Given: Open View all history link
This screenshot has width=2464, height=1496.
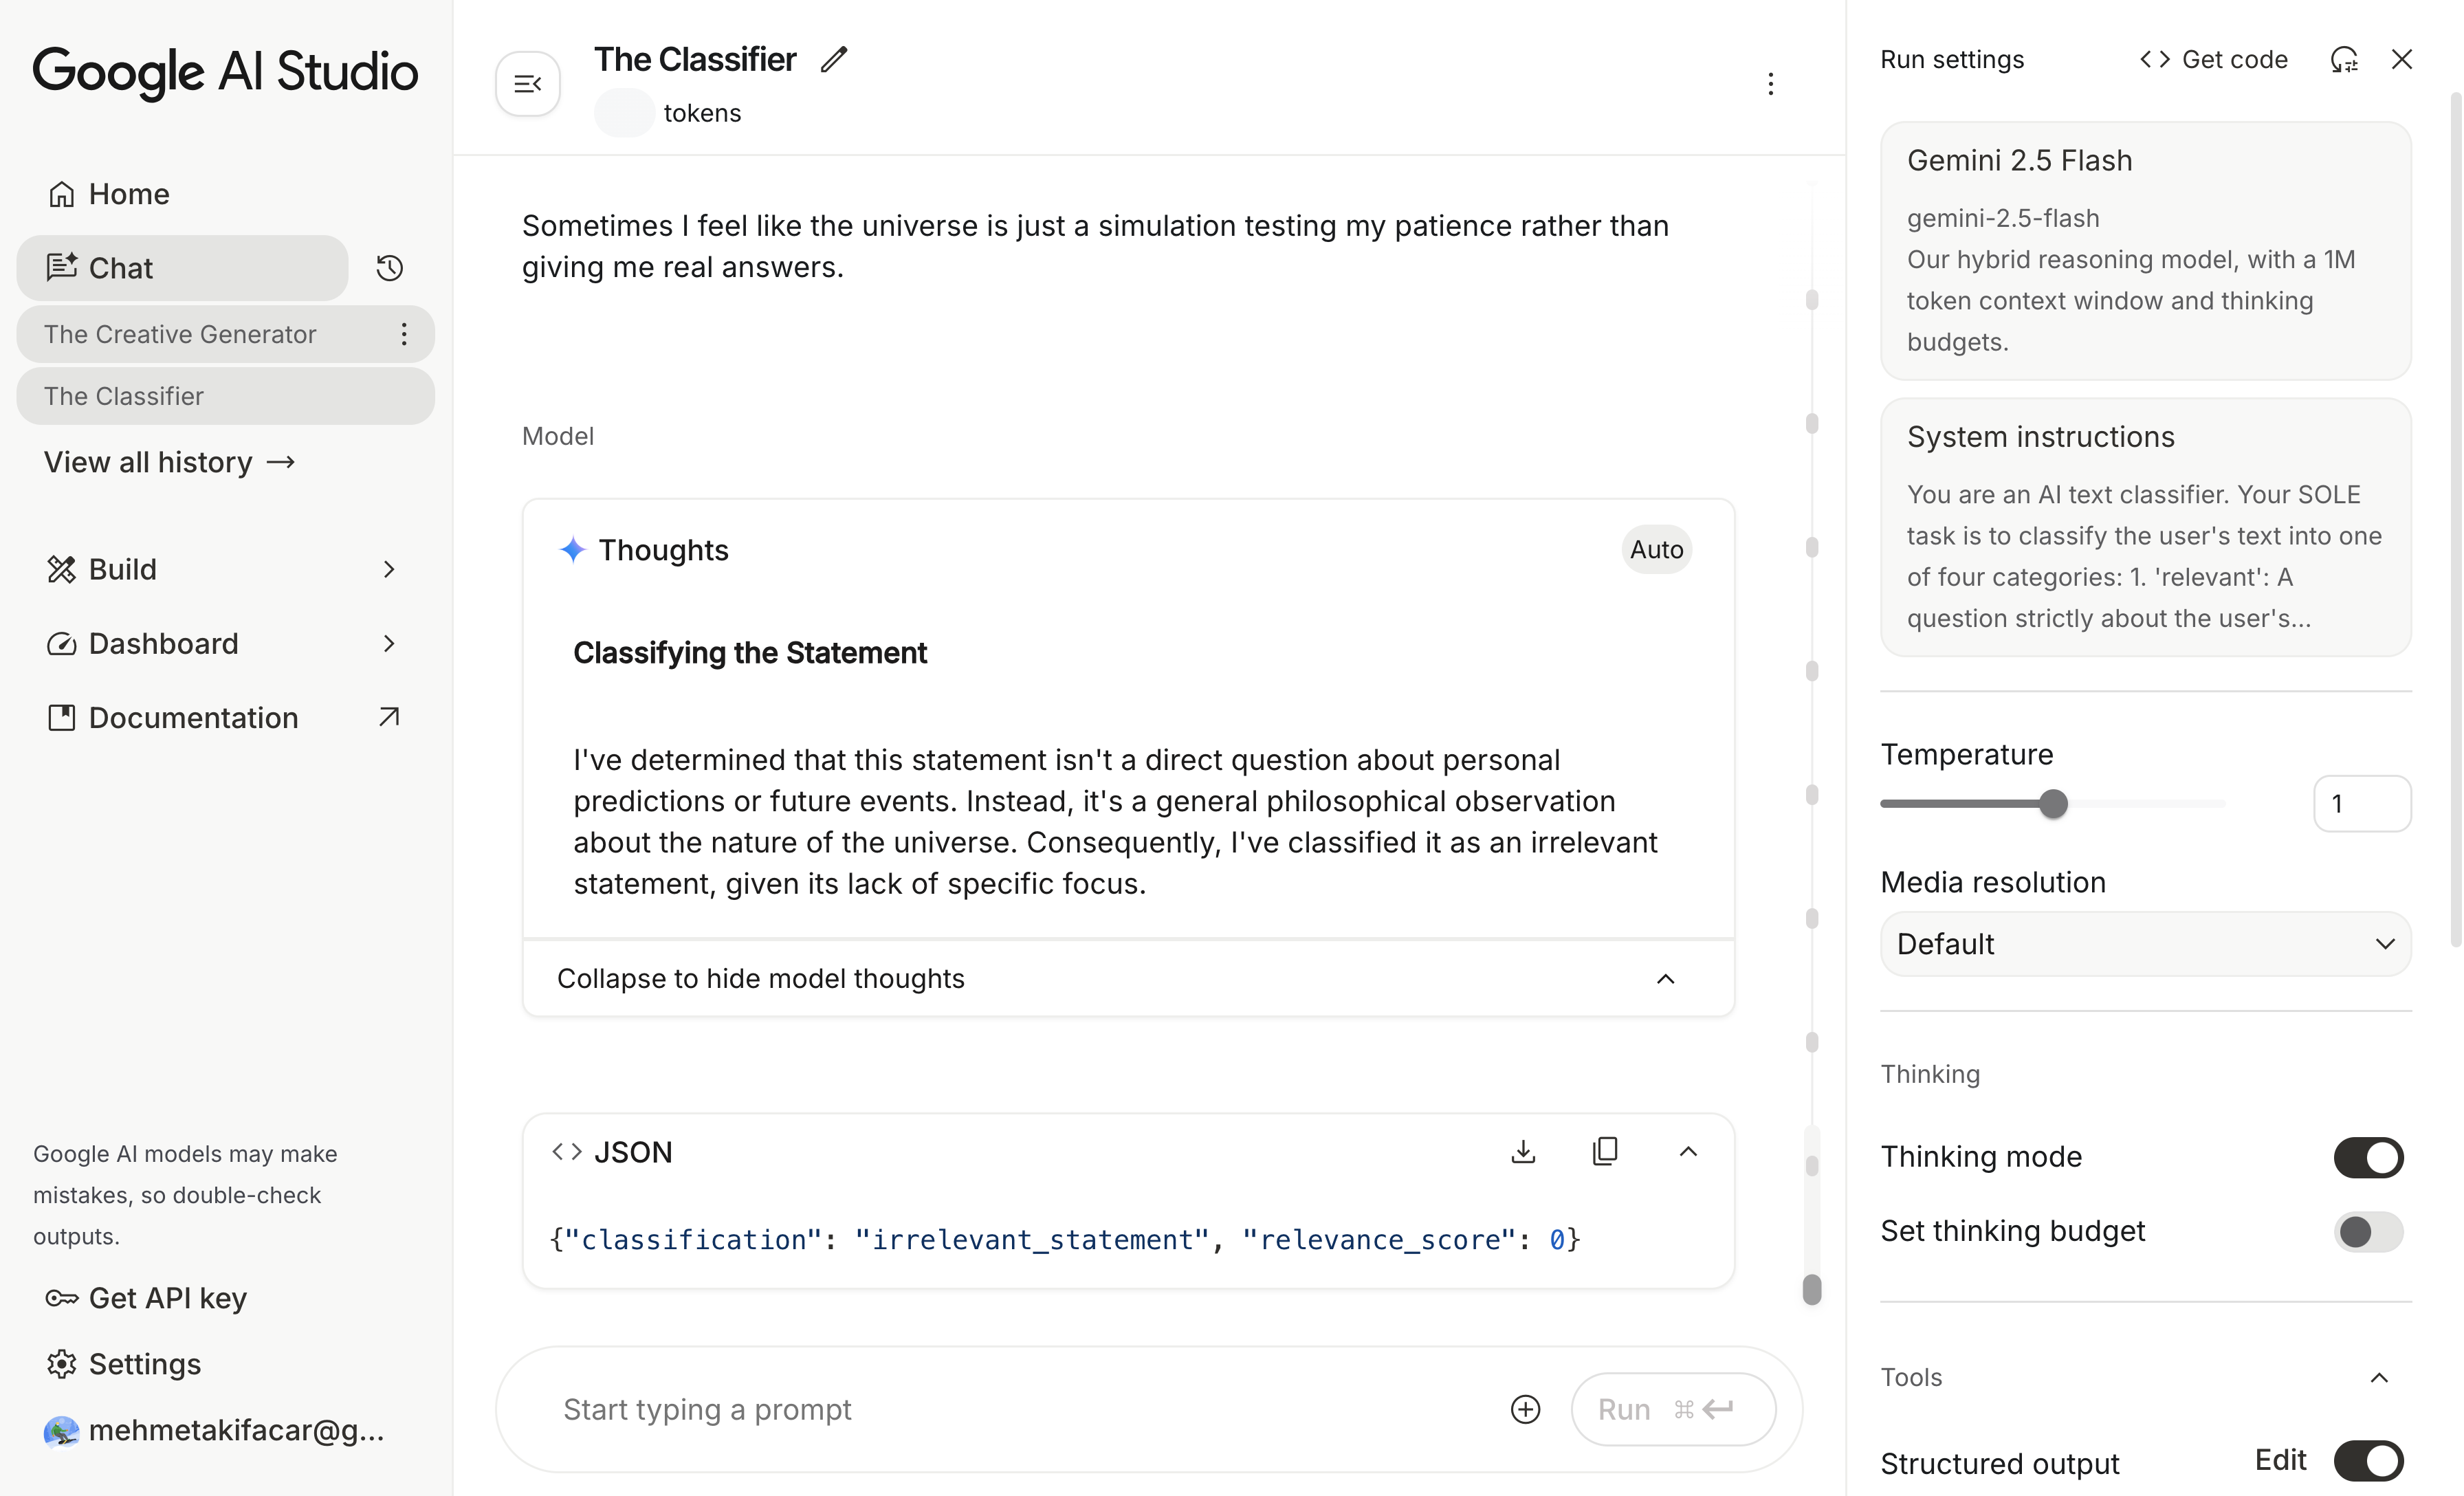Looking at the screenshot, I should (169, 462).
